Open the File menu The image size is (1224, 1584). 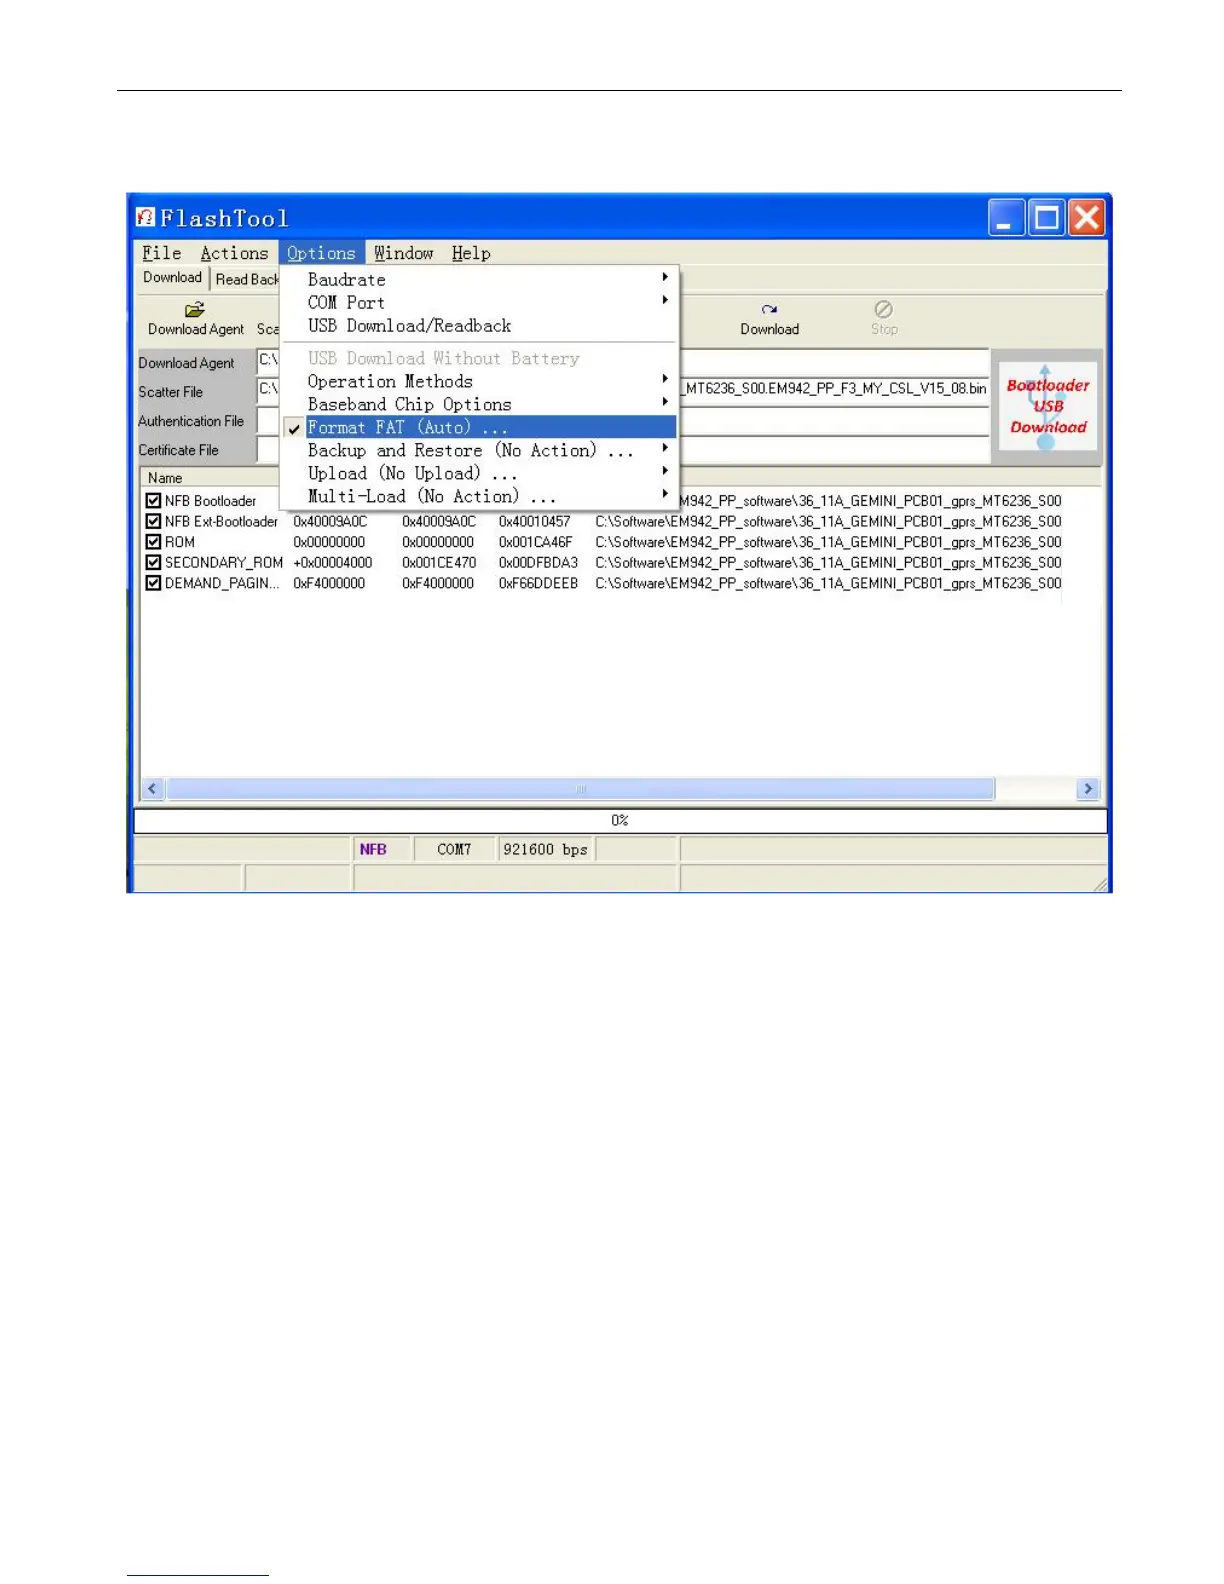161,253
